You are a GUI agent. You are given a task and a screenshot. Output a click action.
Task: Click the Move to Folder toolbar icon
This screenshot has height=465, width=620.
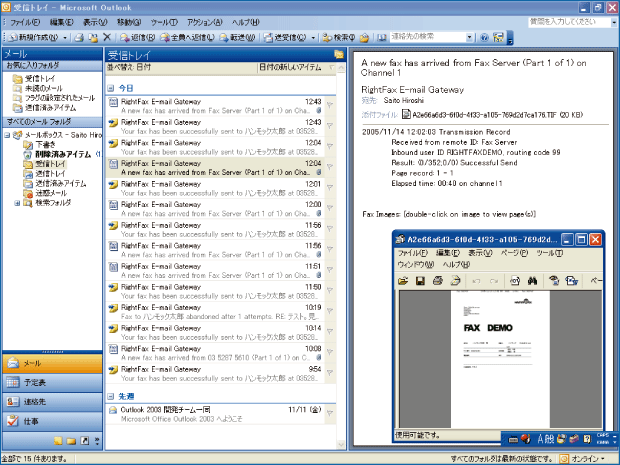point(93,38)
